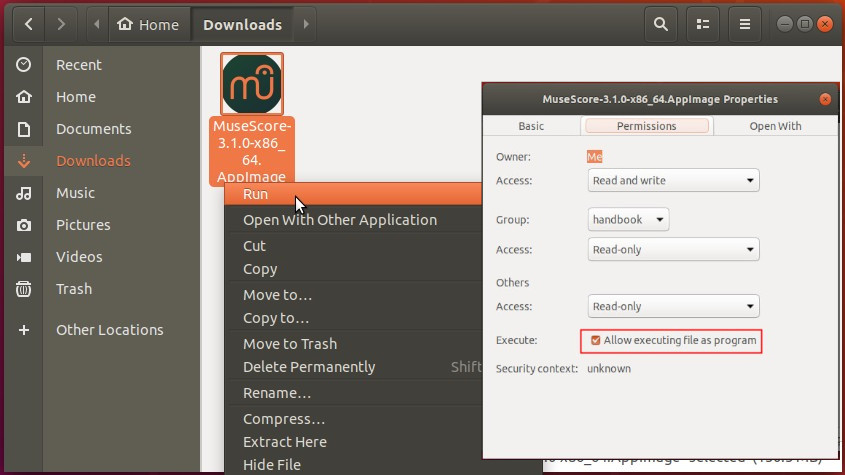Open Music in the sidebar
This screenshot has height=475, width=845.
pos(75,193)
